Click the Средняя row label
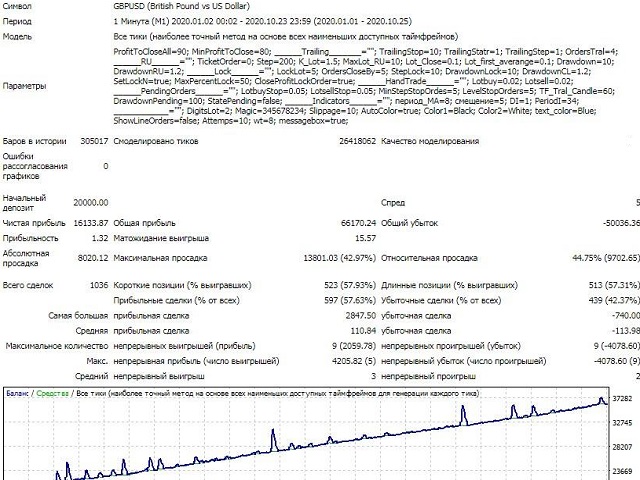 pos(92,331)
